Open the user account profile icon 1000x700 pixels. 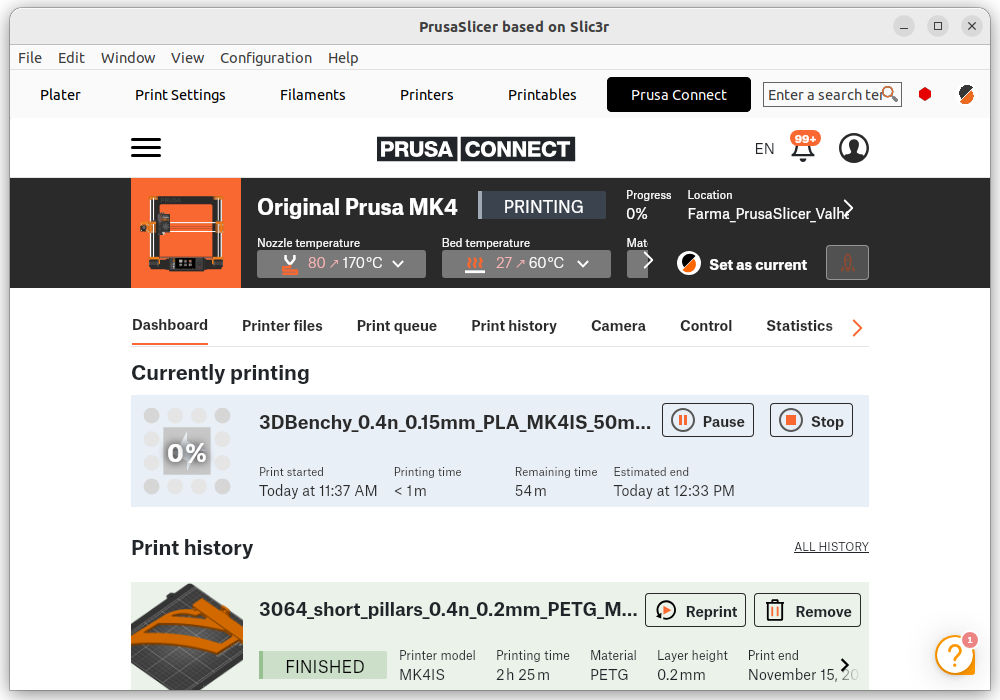[853, 148]
